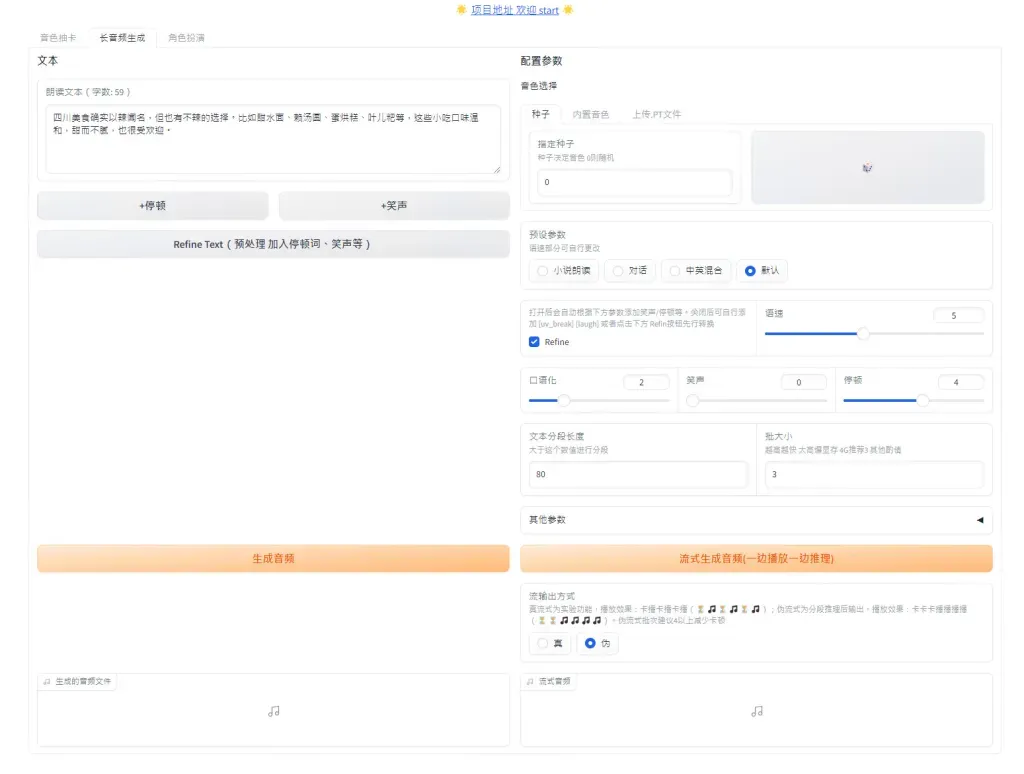Click the 流式生成音频 streaming button
Viewport: 1024px width, 774px height.
pos(756,558)
